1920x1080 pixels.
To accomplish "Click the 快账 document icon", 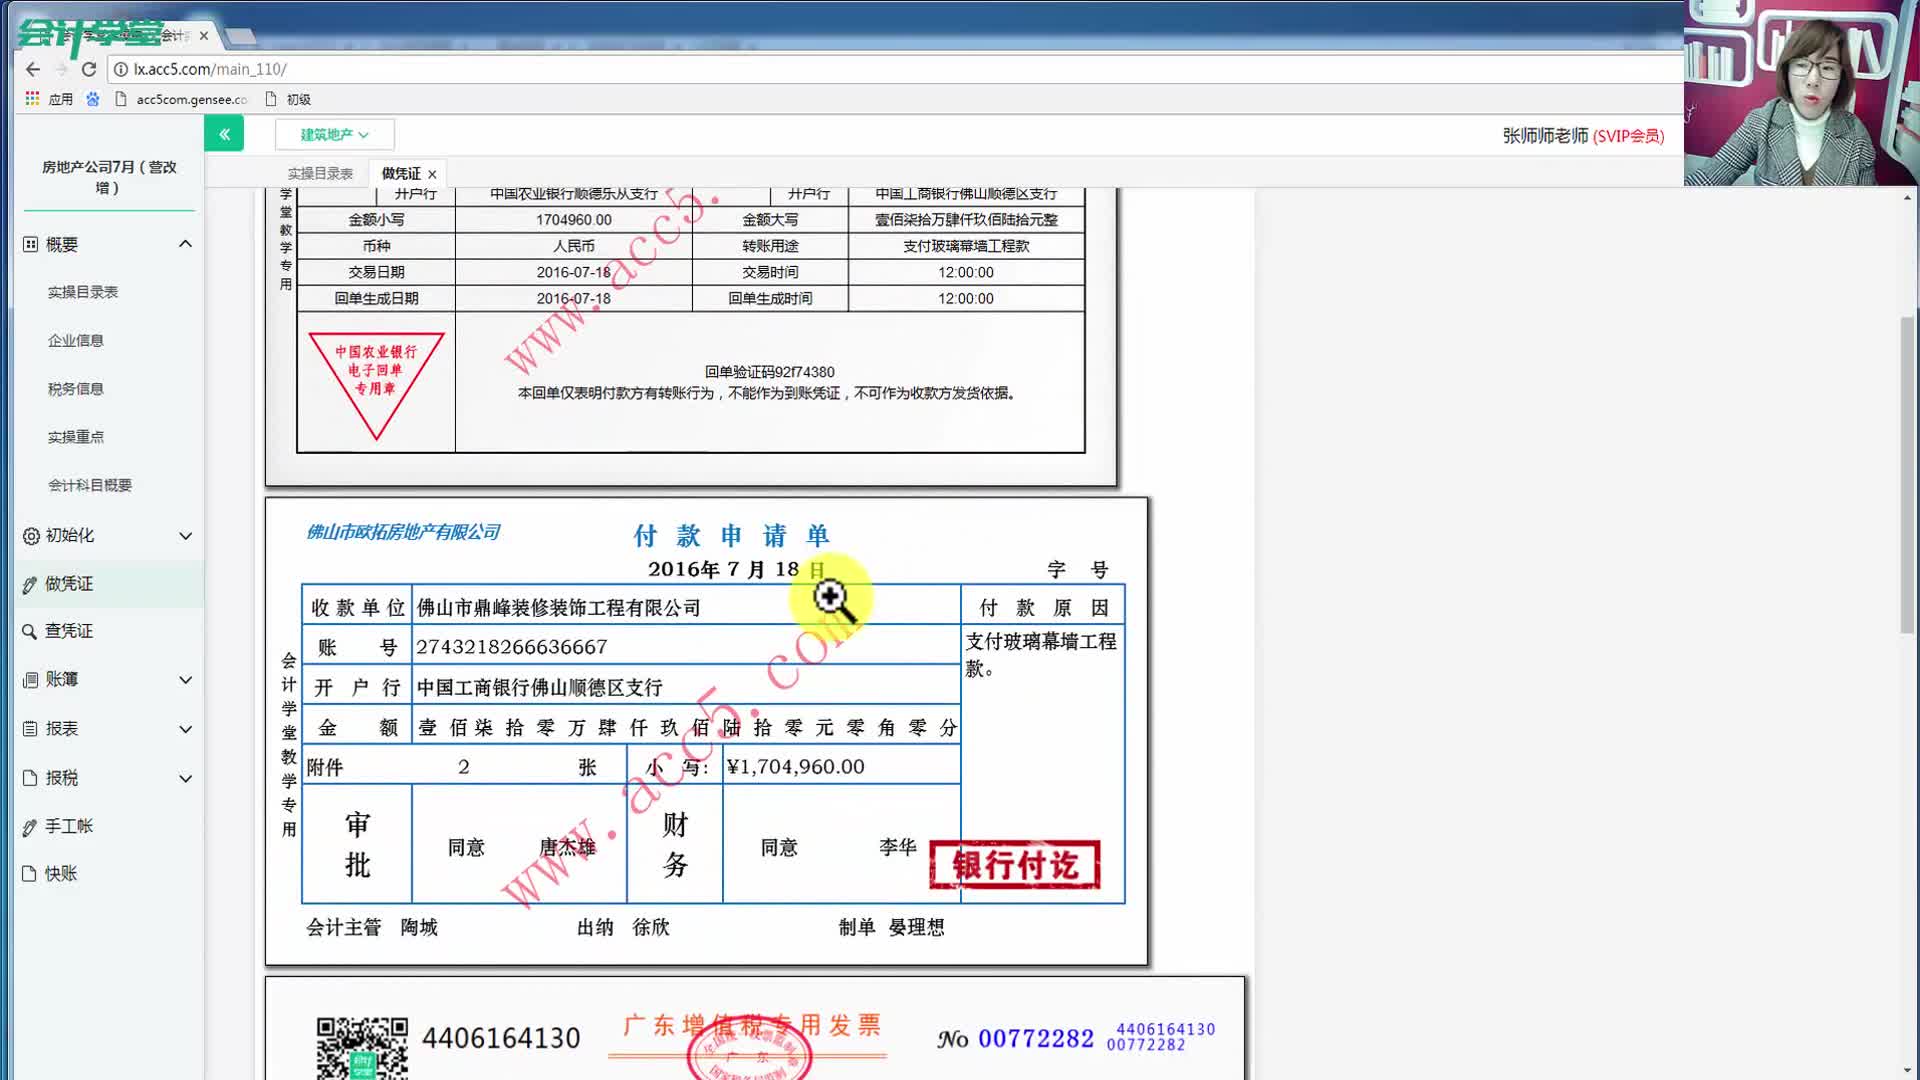I will pyautogui.click(x=30, y=872).
